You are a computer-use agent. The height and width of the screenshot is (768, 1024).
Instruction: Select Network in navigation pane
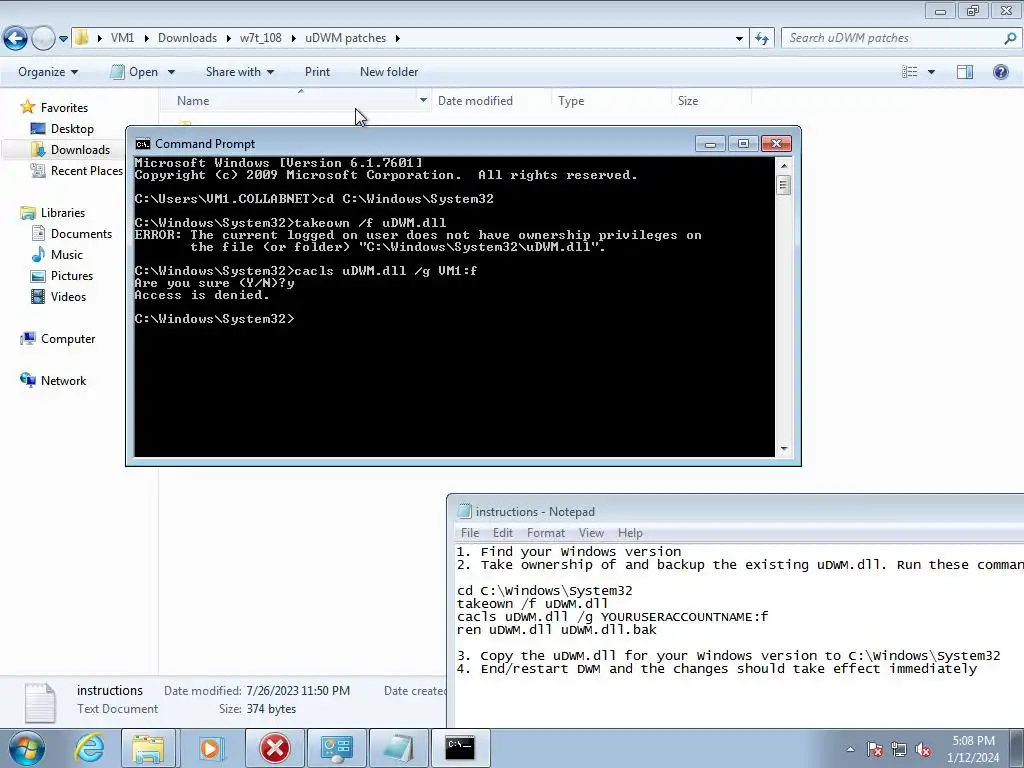63,381
